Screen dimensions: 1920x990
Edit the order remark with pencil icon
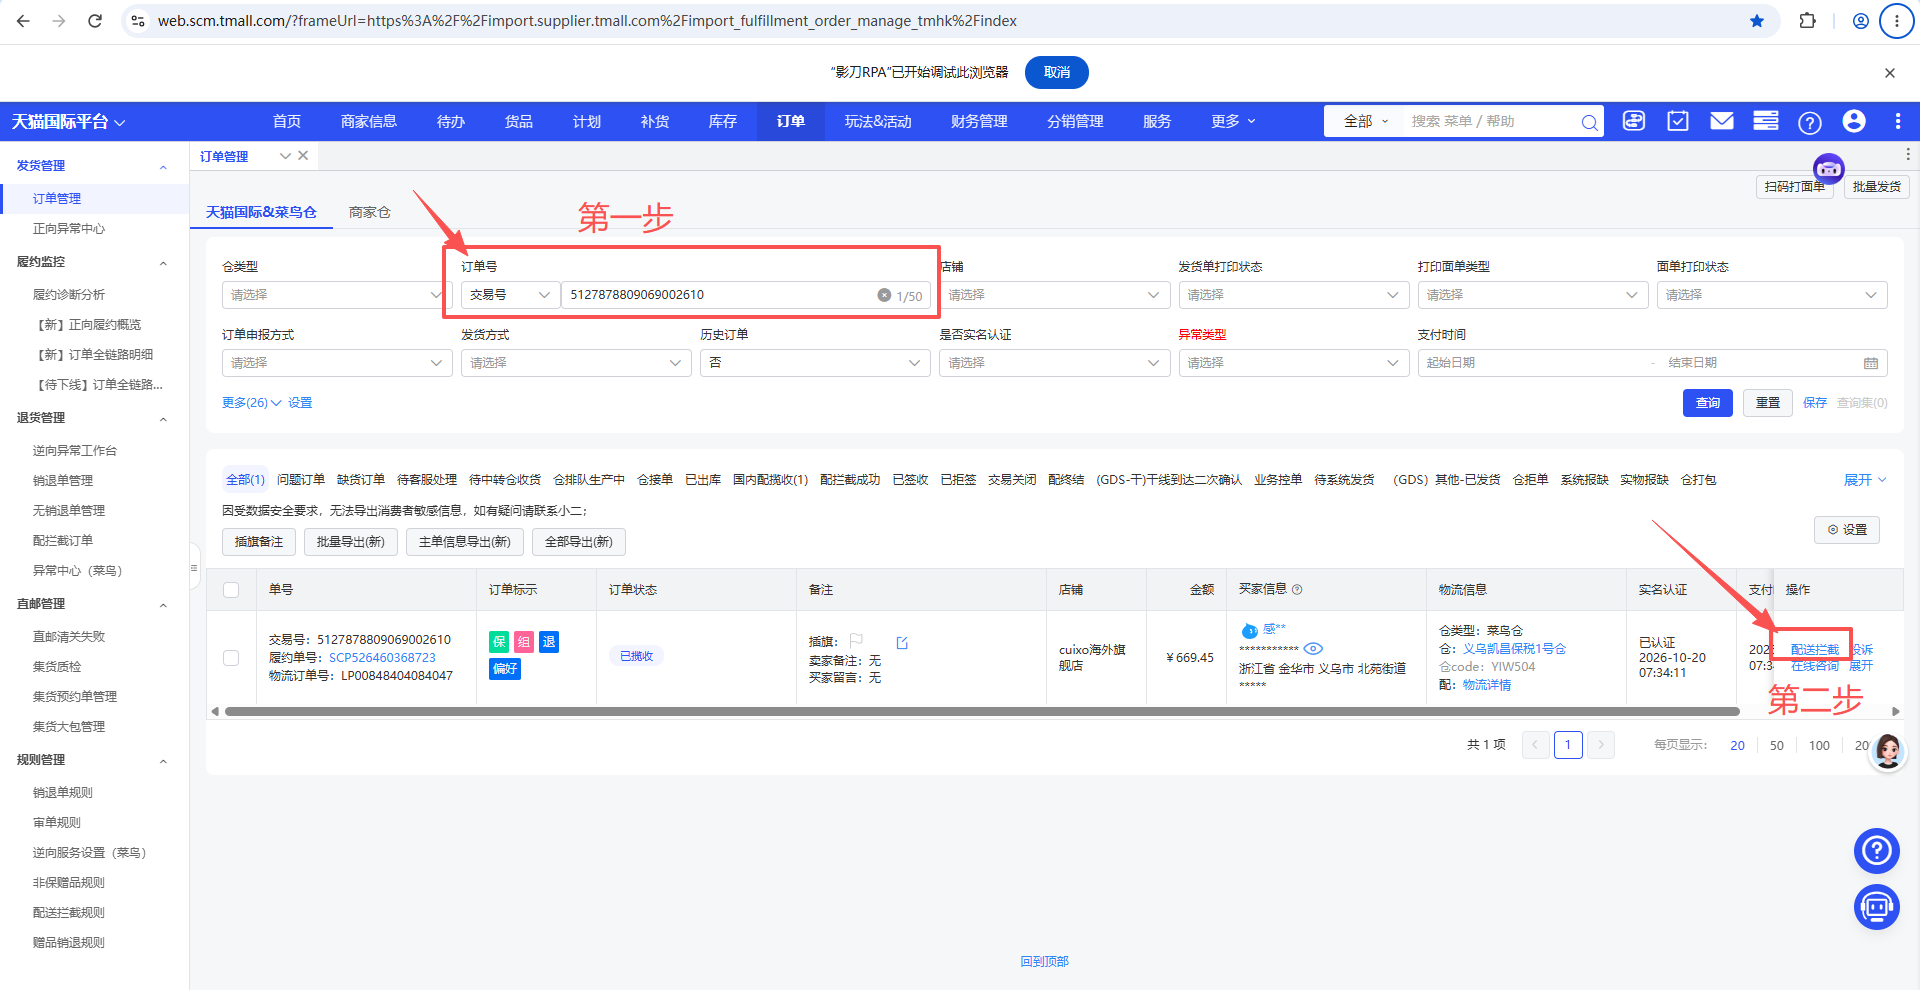(x=902, y=643)
